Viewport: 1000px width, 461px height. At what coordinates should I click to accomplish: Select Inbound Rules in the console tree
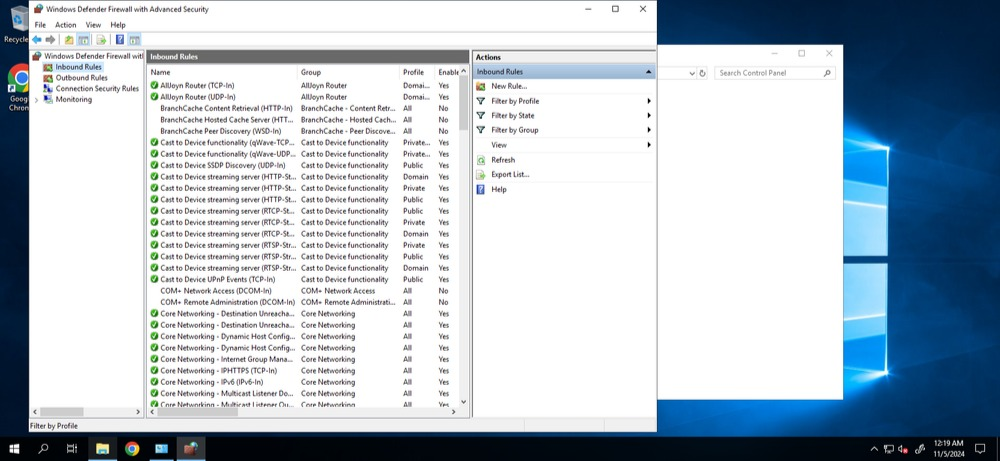tap(78, 67)
